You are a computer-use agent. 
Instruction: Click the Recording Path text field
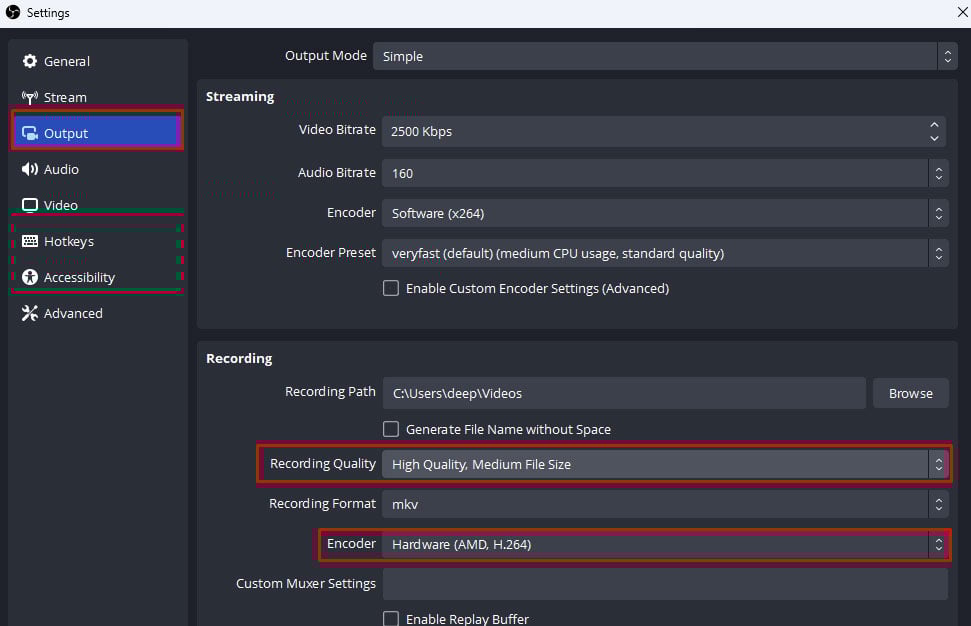[624, 393]
